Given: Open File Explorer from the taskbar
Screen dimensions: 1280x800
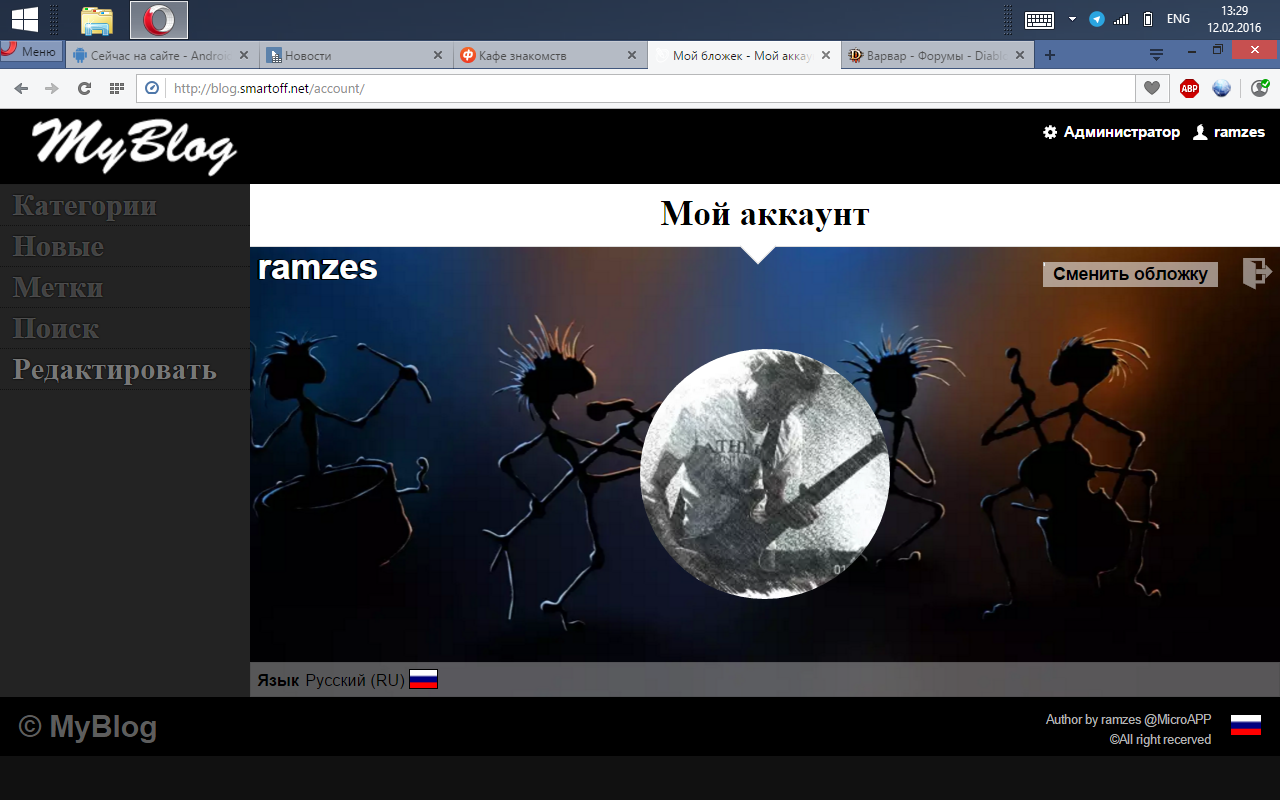Looking at the screenshot, I should point(97,20).
